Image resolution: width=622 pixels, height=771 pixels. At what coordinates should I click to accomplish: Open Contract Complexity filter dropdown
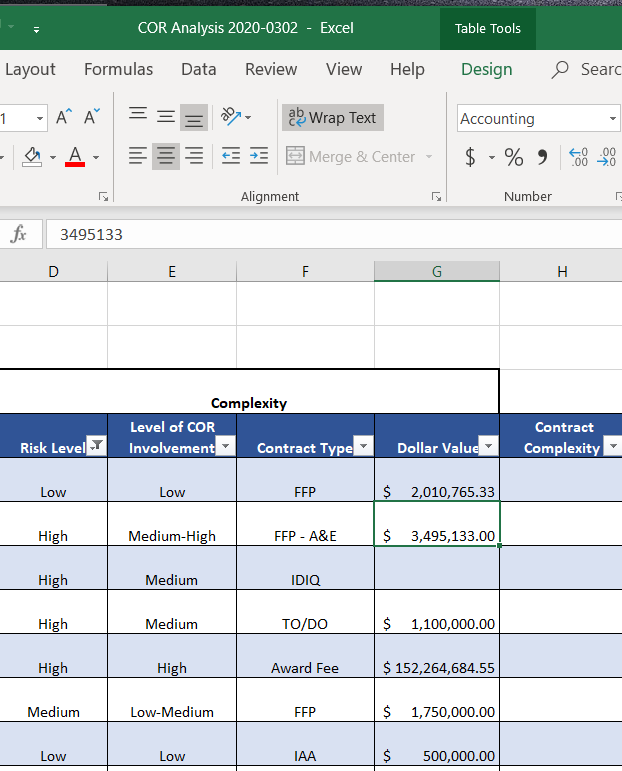(613, 445)
